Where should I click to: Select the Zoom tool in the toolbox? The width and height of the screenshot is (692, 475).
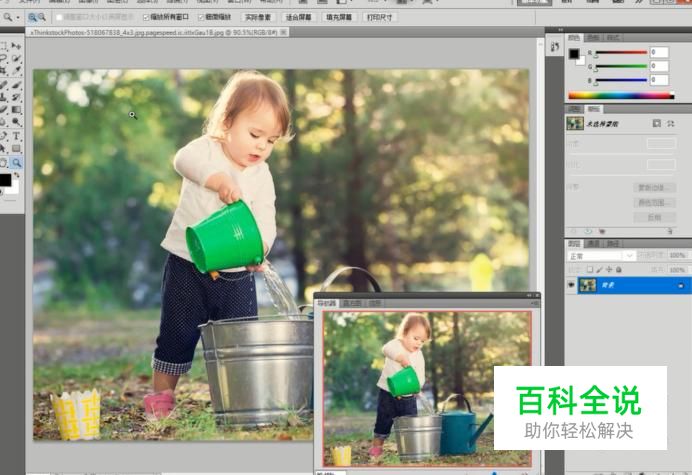click(x=16, y=163)
